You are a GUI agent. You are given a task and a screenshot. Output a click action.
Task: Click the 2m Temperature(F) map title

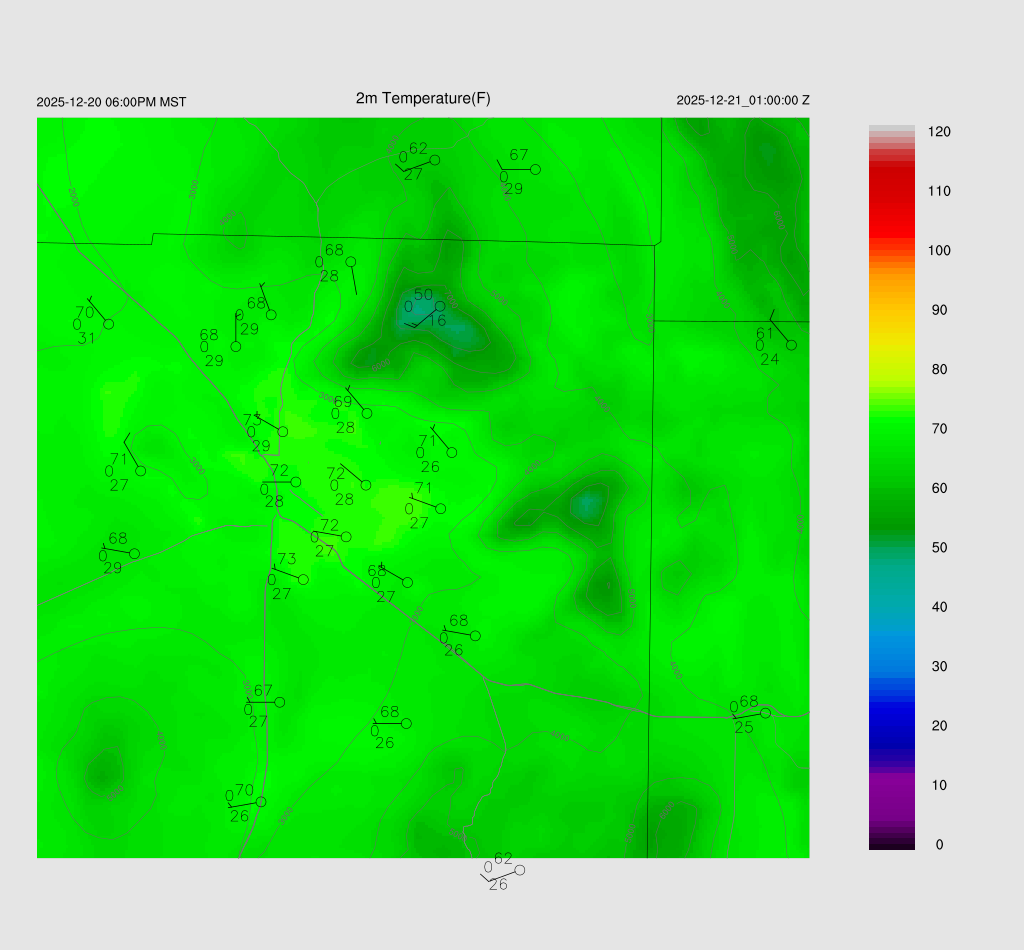423,98
